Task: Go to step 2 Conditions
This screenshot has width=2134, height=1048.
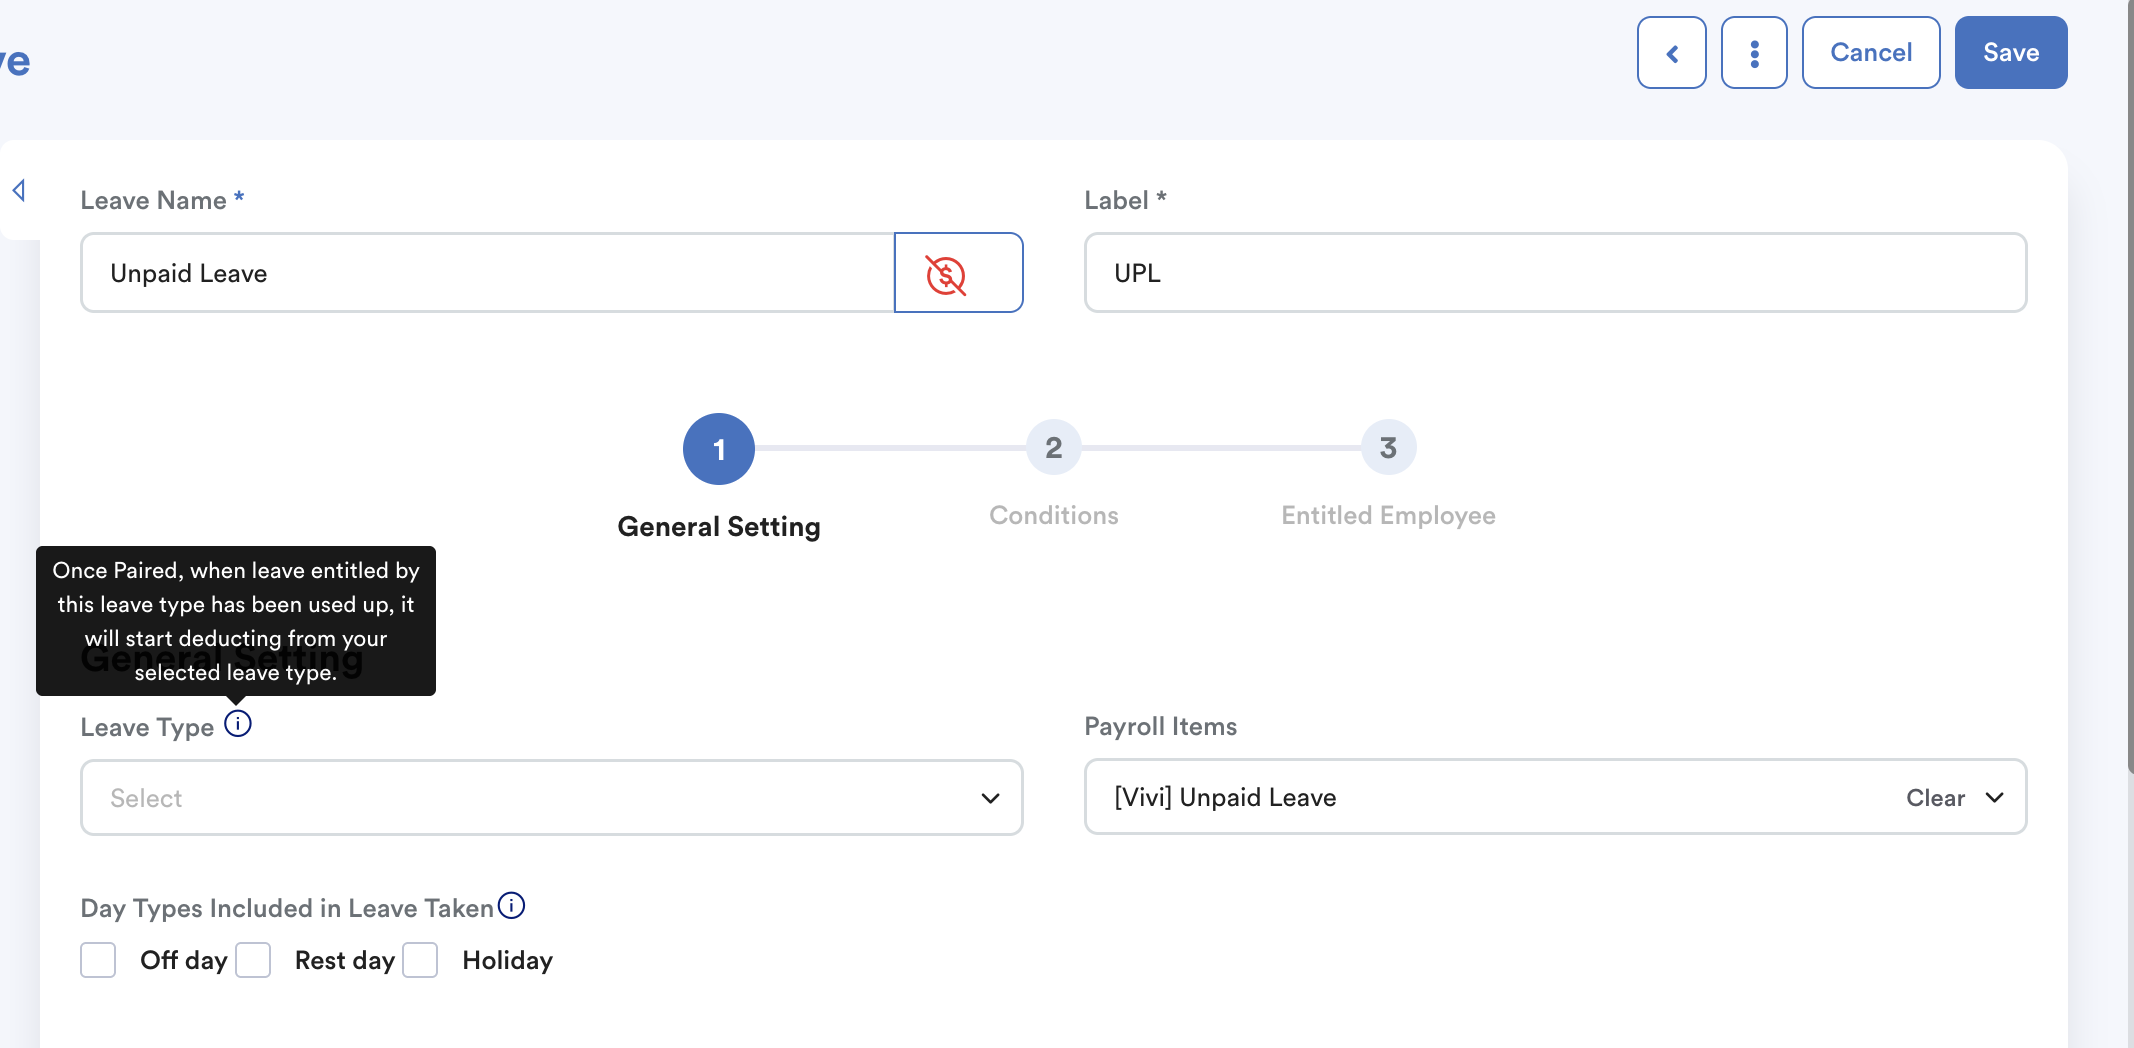Action: coord(1054,448)
